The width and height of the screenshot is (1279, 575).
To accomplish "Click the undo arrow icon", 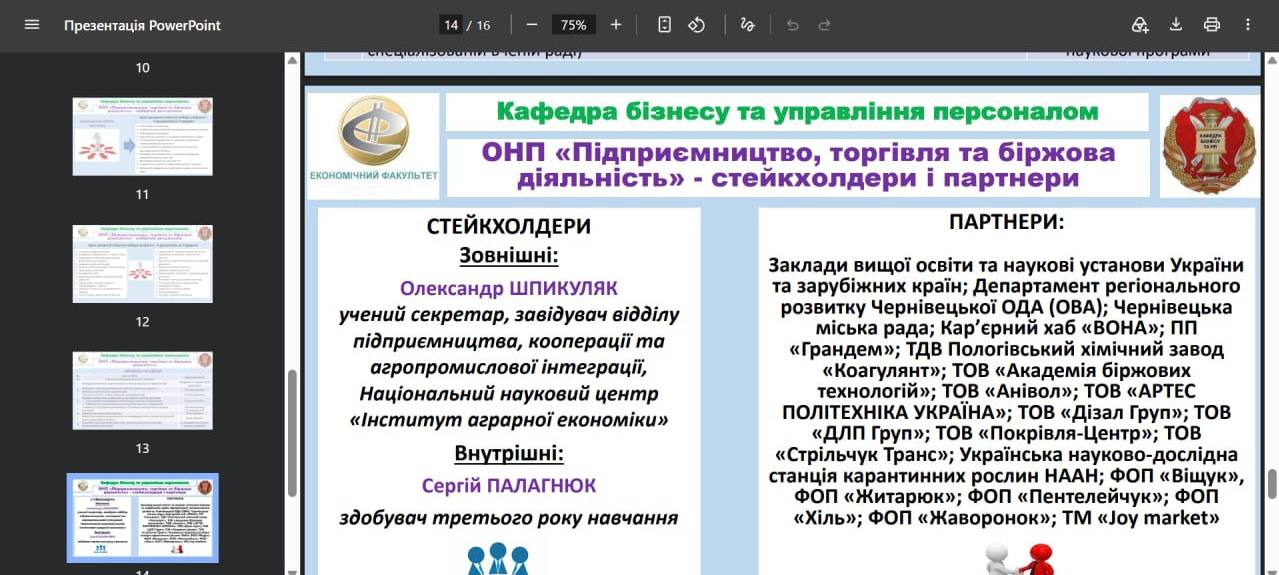I will coord(793,25).
